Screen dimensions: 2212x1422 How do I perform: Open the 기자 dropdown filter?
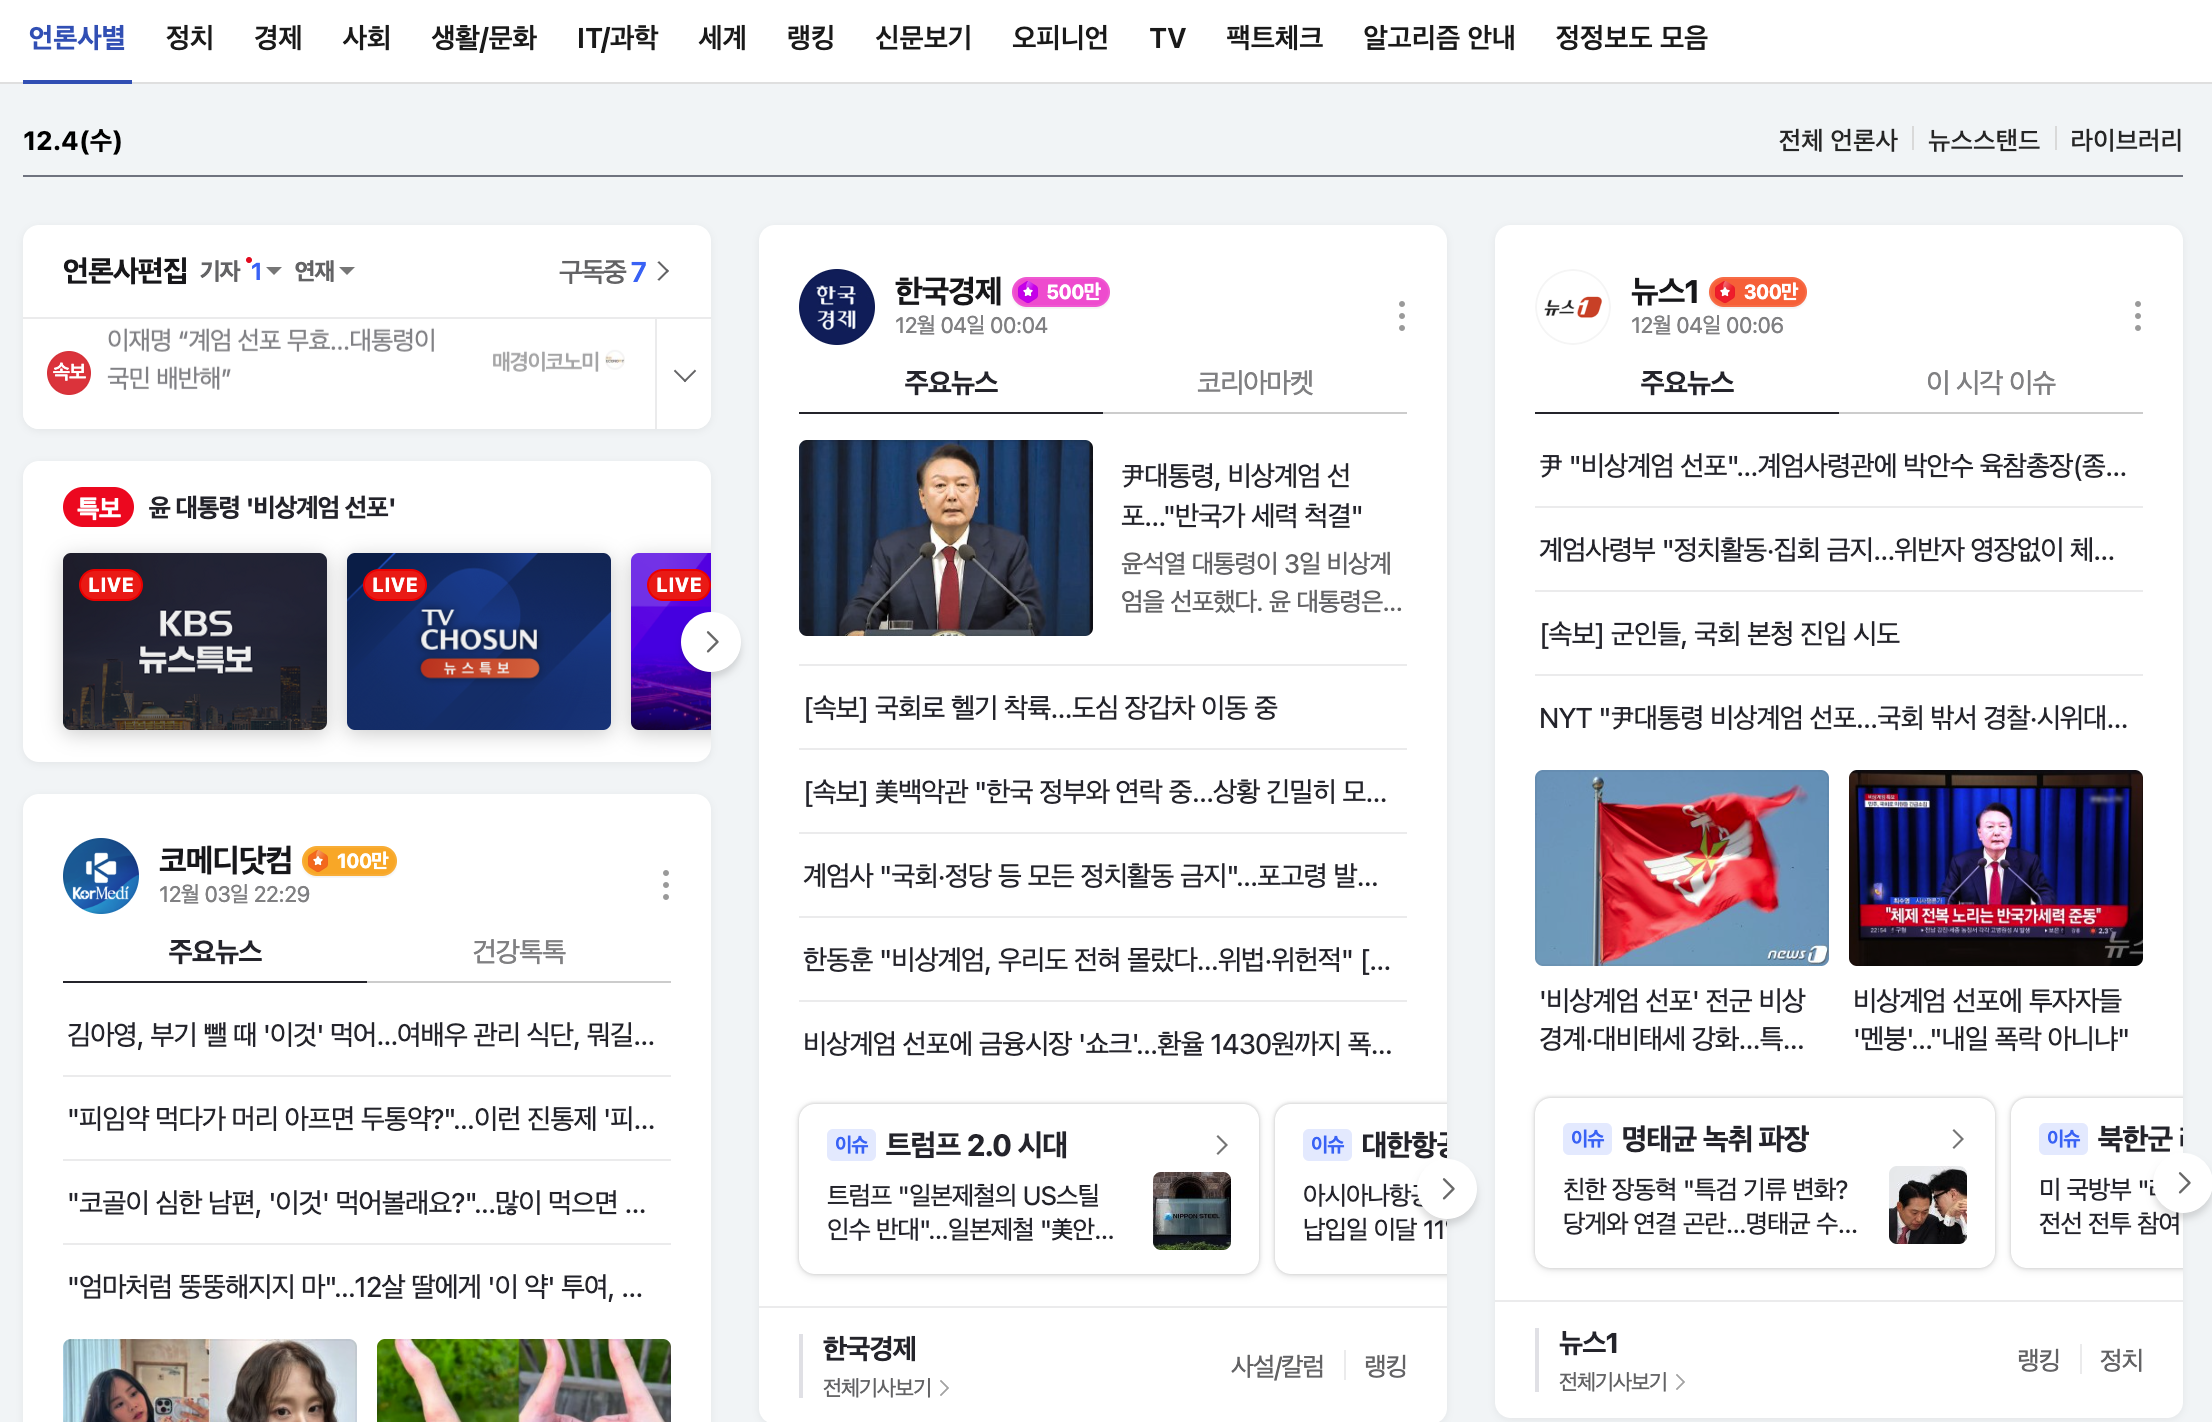click(x=240, y=271)
